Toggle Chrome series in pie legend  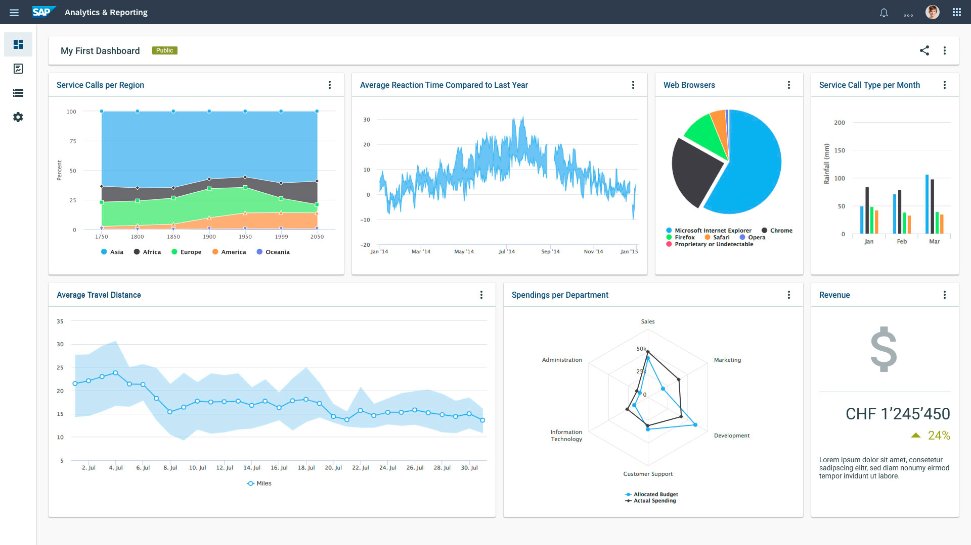[x=776, y=231]
